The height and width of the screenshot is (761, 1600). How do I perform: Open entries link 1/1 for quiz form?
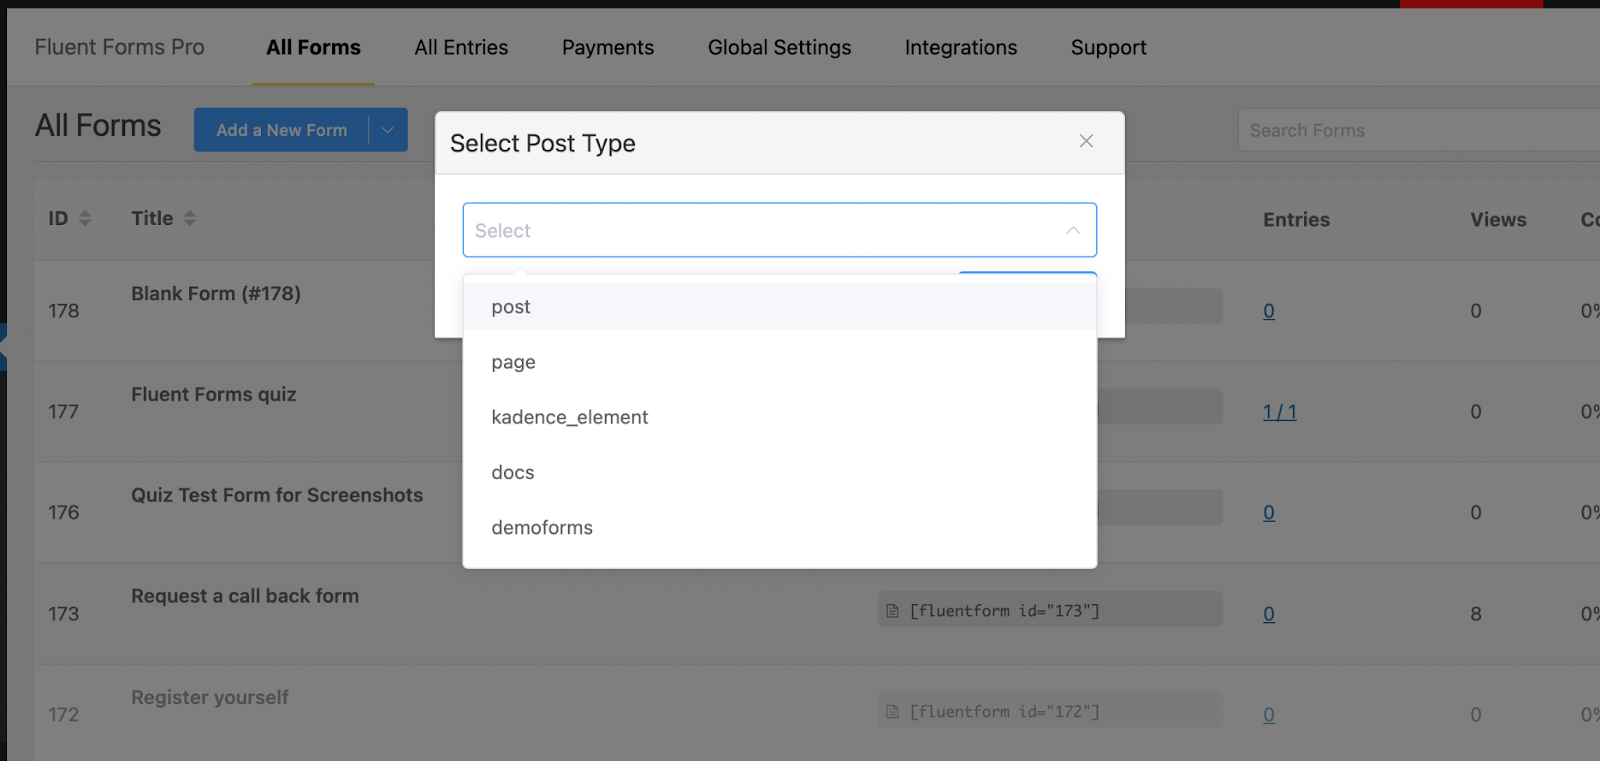coord(1279,412)
